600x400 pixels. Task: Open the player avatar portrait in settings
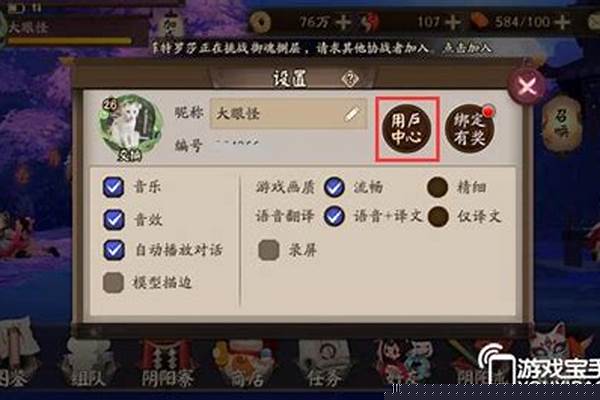click(x=130, y=127)
